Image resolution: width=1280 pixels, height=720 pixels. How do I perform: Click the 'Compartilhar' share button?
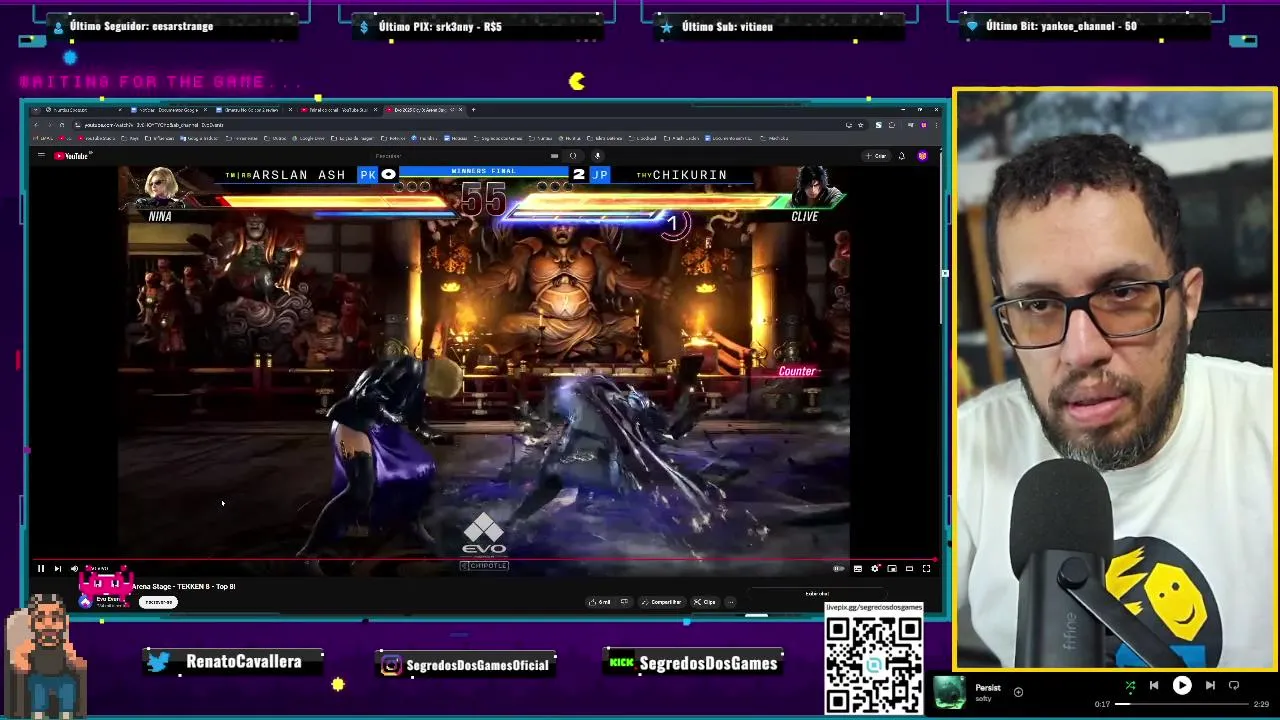pos(662,602)
